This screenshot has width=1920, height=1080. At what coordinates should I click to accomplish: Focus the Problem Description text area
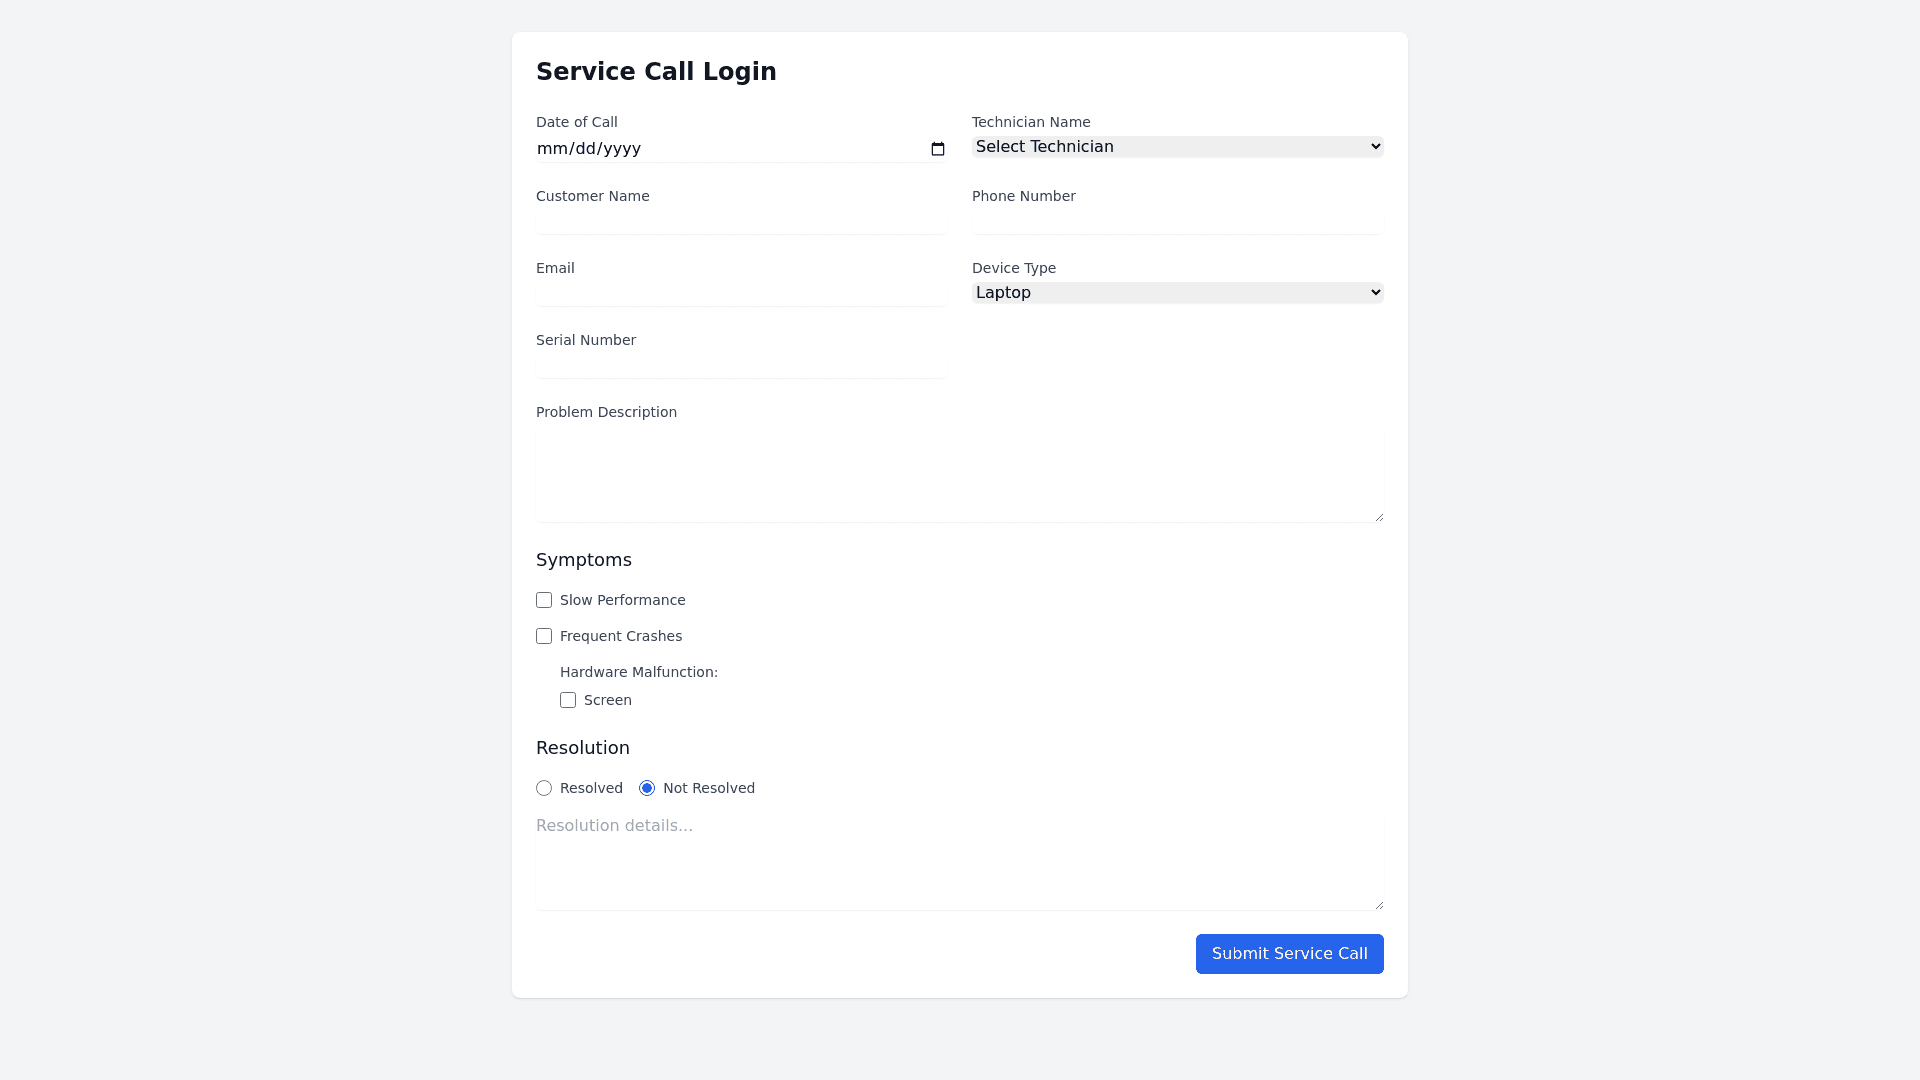pos(959,477)
